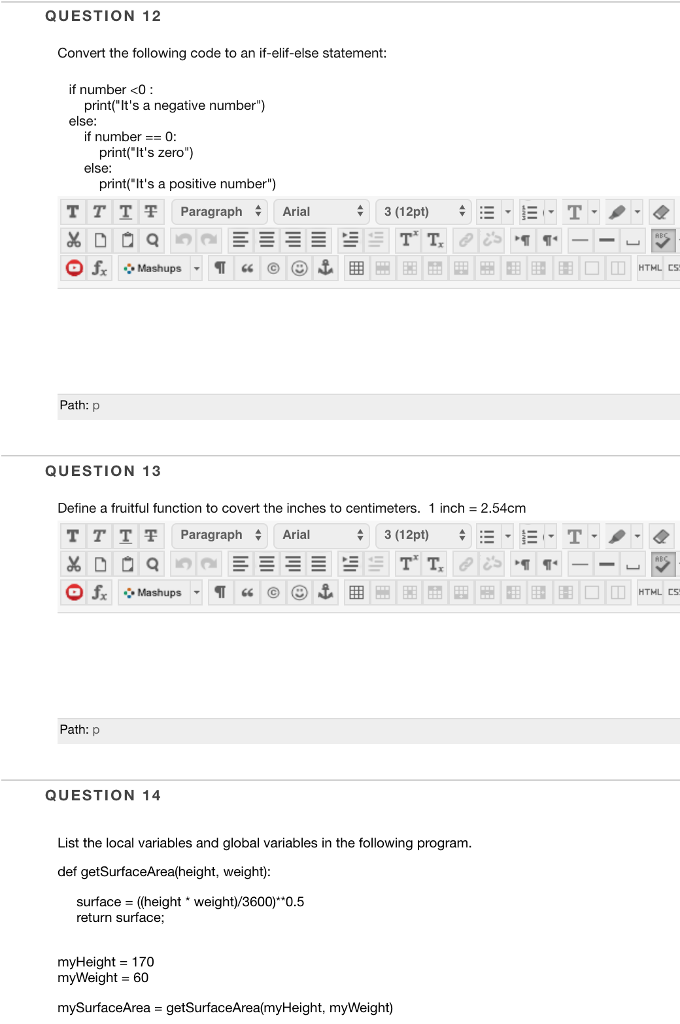This screenshot has width=680, height=1024.
Task: Insert emoticon in Question 12 editor
Action: click(x=299, y=268)
